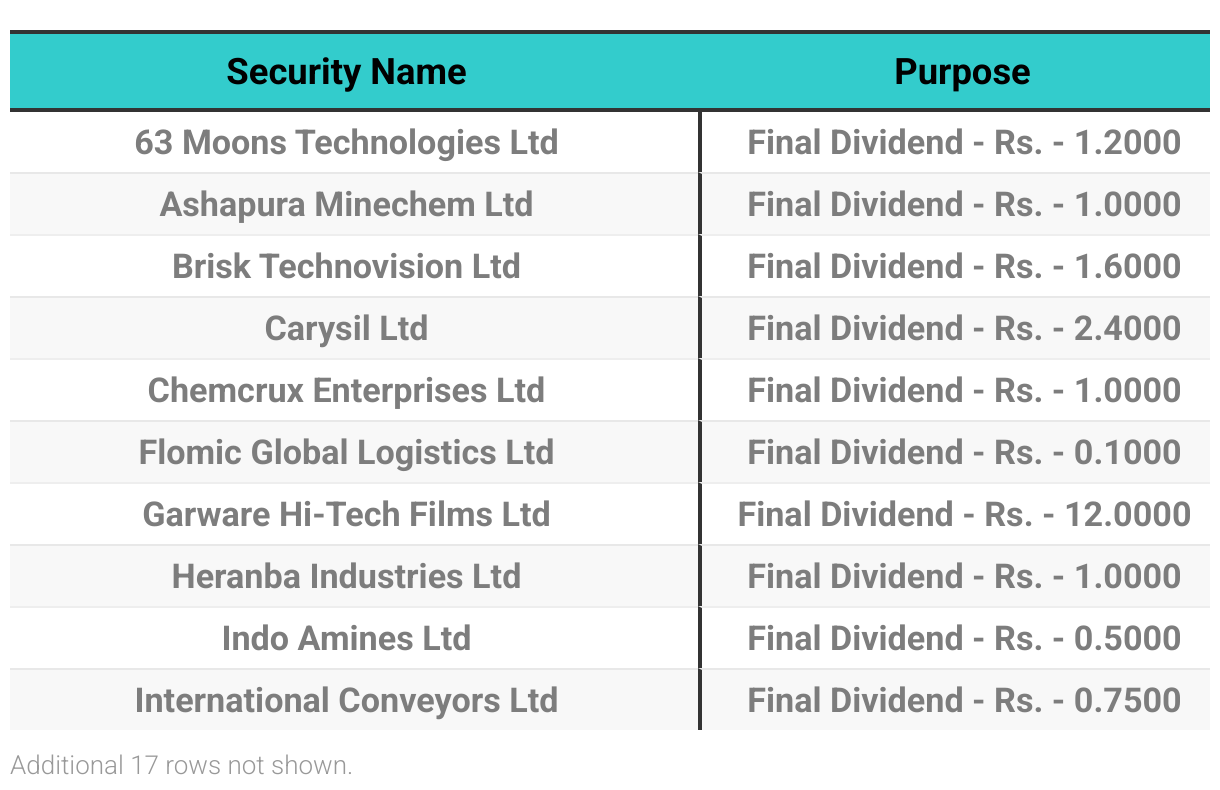Image resolution: width=1220 pixels, height=790 pixels.
Task: Click the Additional 17 rows not shown note
Action: click(x=181, y=766)
